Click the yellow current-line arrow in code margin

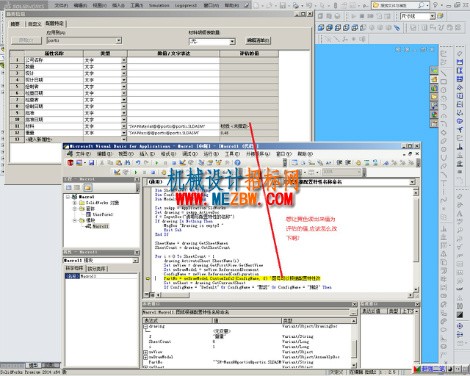click(148, 278)
